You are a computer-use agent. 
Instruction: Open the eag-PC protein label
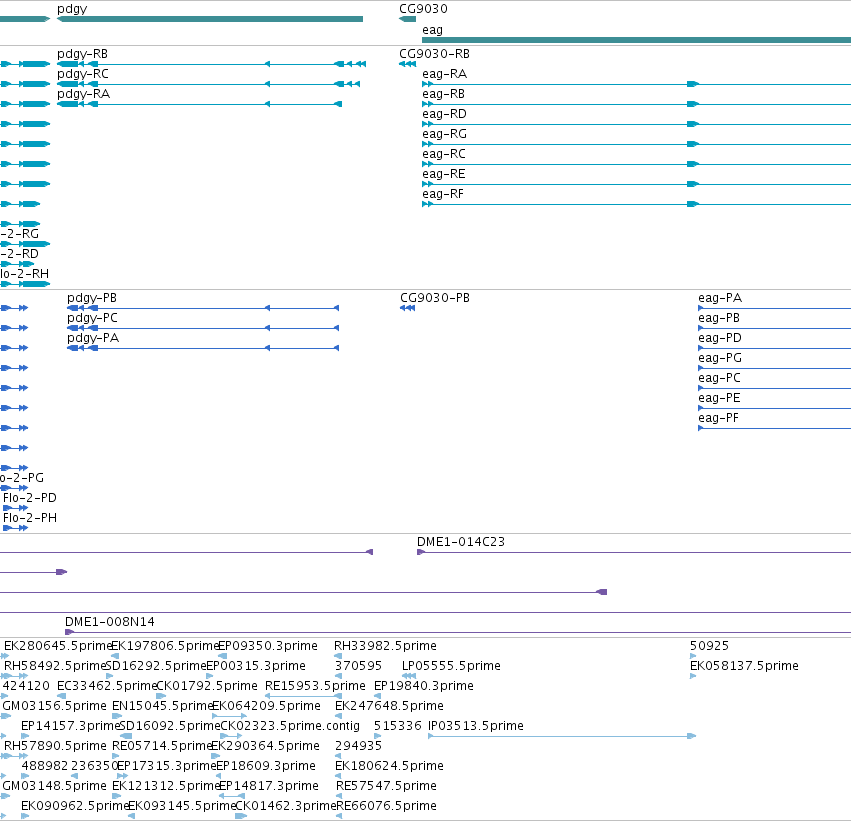[720, 378]
